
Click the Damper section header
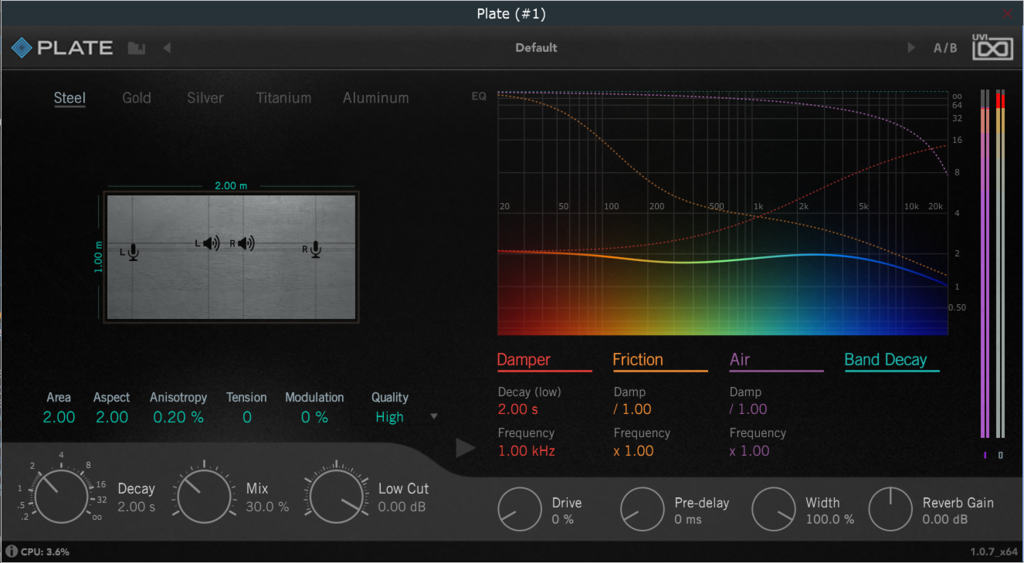[524, 359]
